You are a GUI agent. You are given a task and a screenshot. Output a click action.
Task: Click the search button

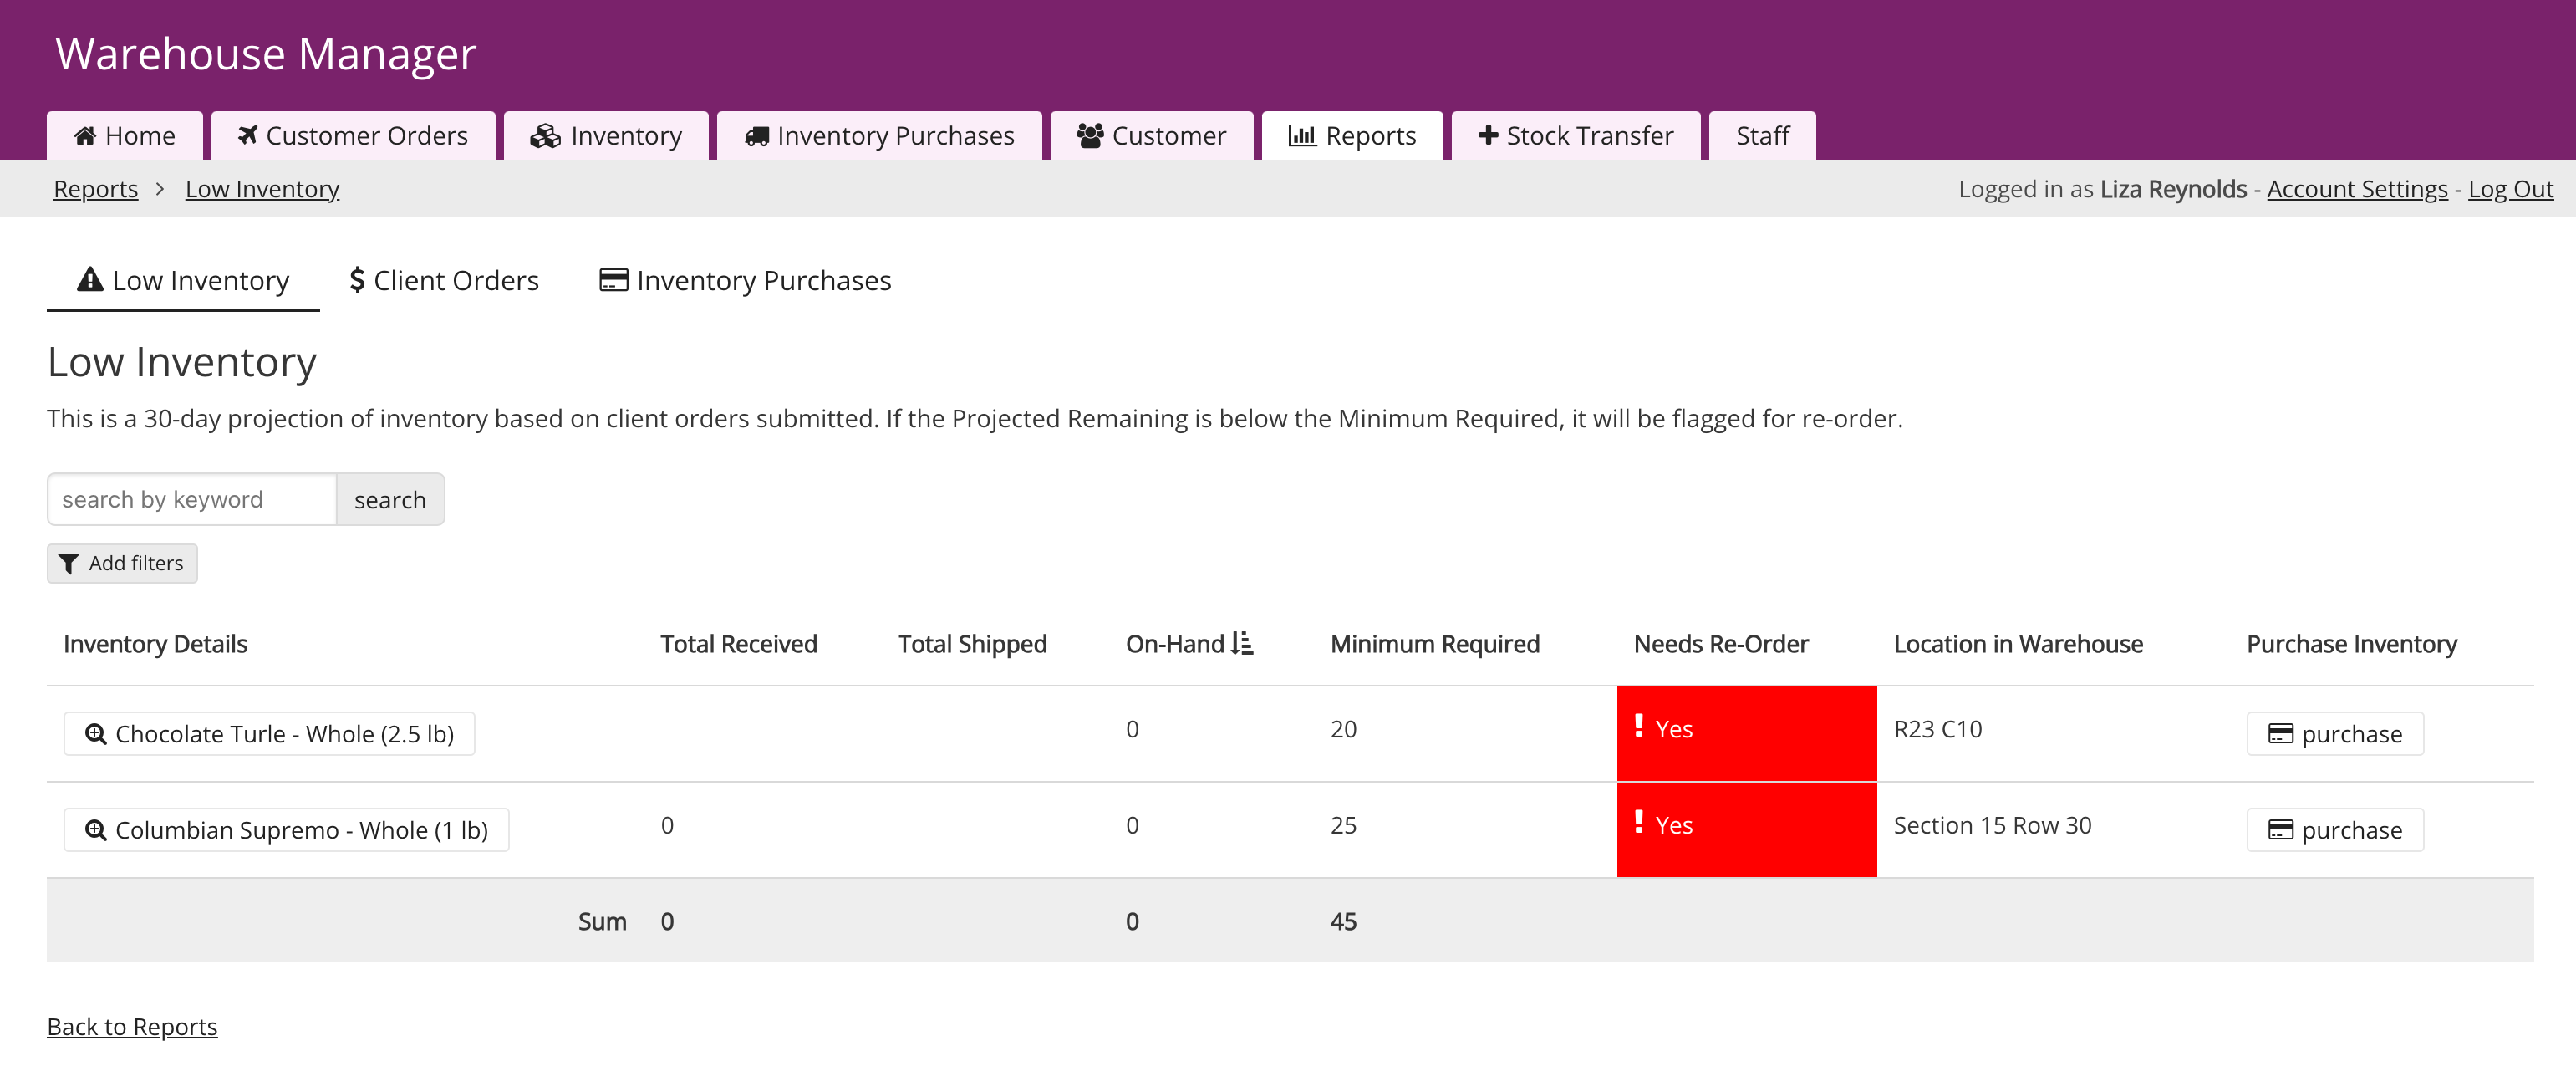[x=390, y=499]
